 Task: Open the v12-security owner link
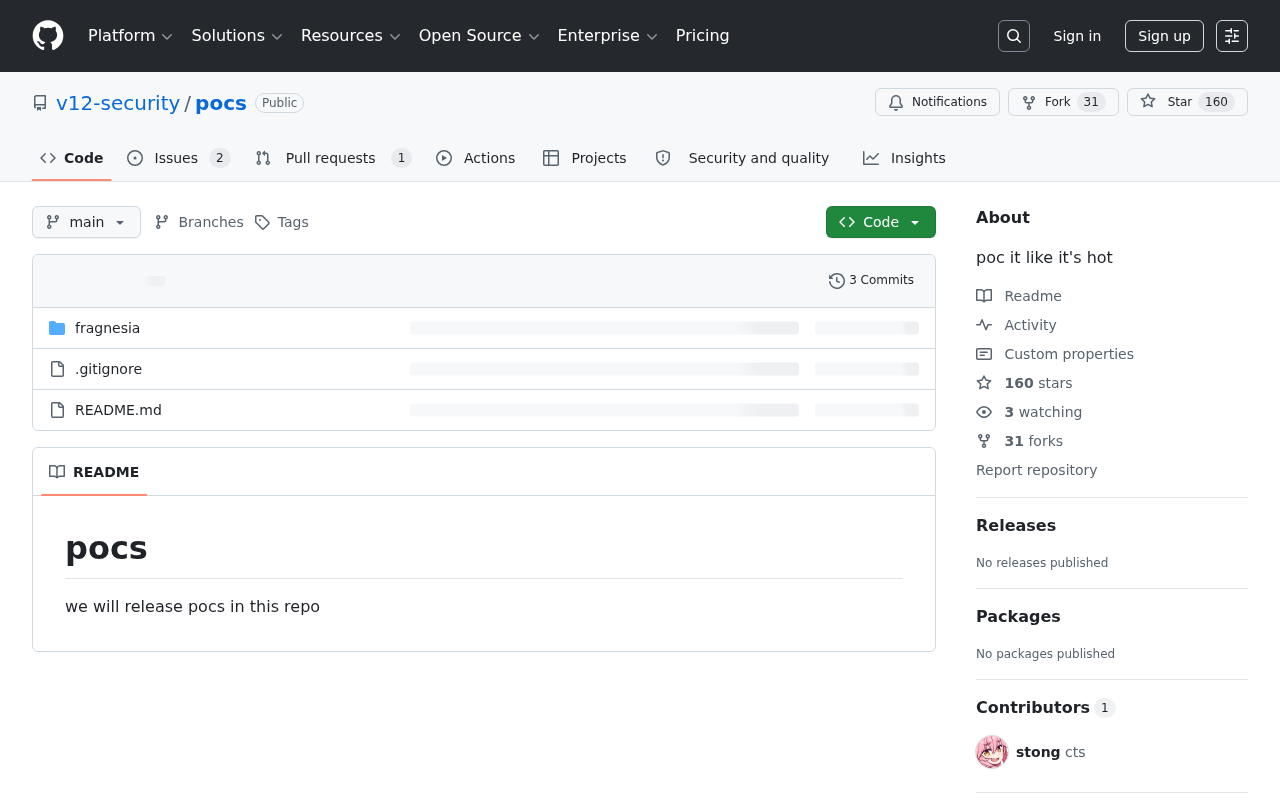[x=118, y=103]
